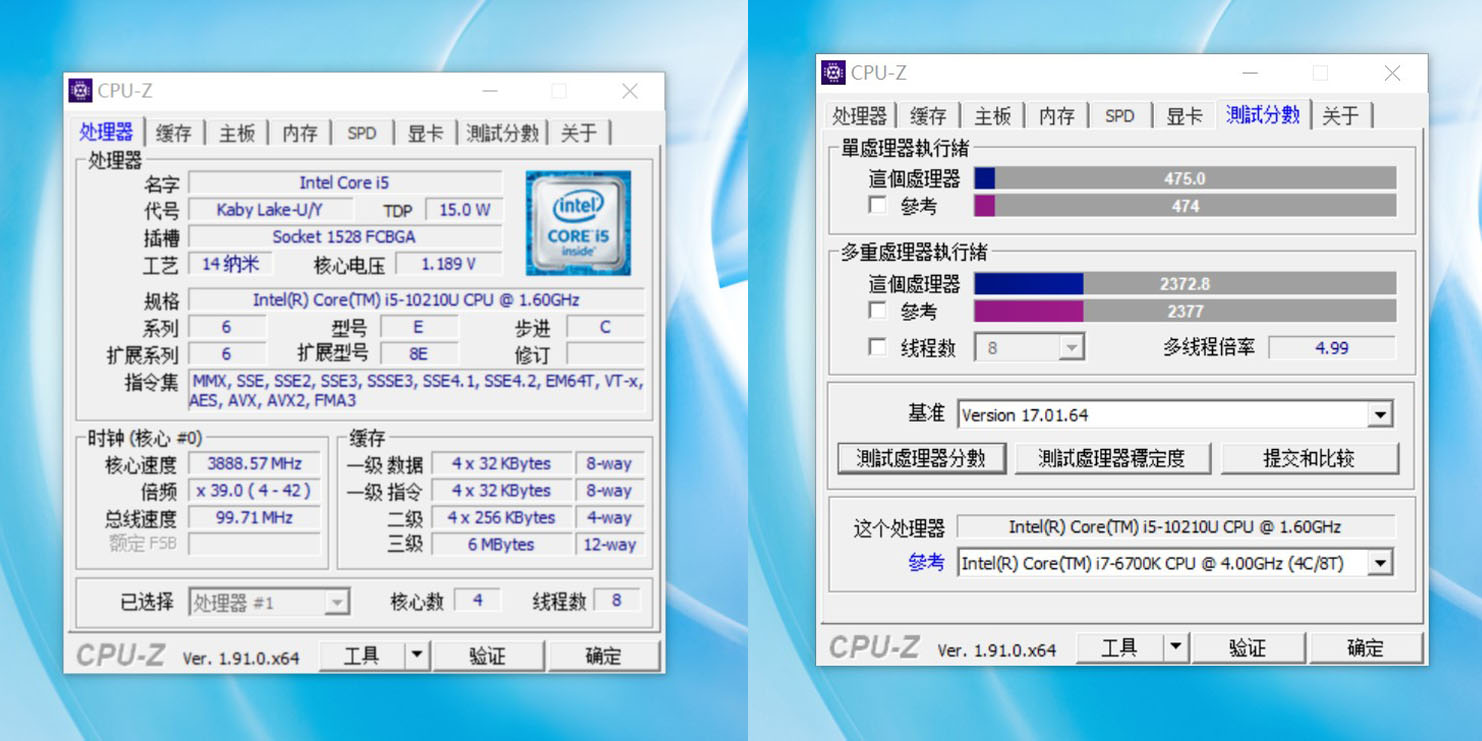The height and width of the screenshot is (741, 1482).
Task: Click 验证 in the processor-info window
Action: [x=488, y=656]
